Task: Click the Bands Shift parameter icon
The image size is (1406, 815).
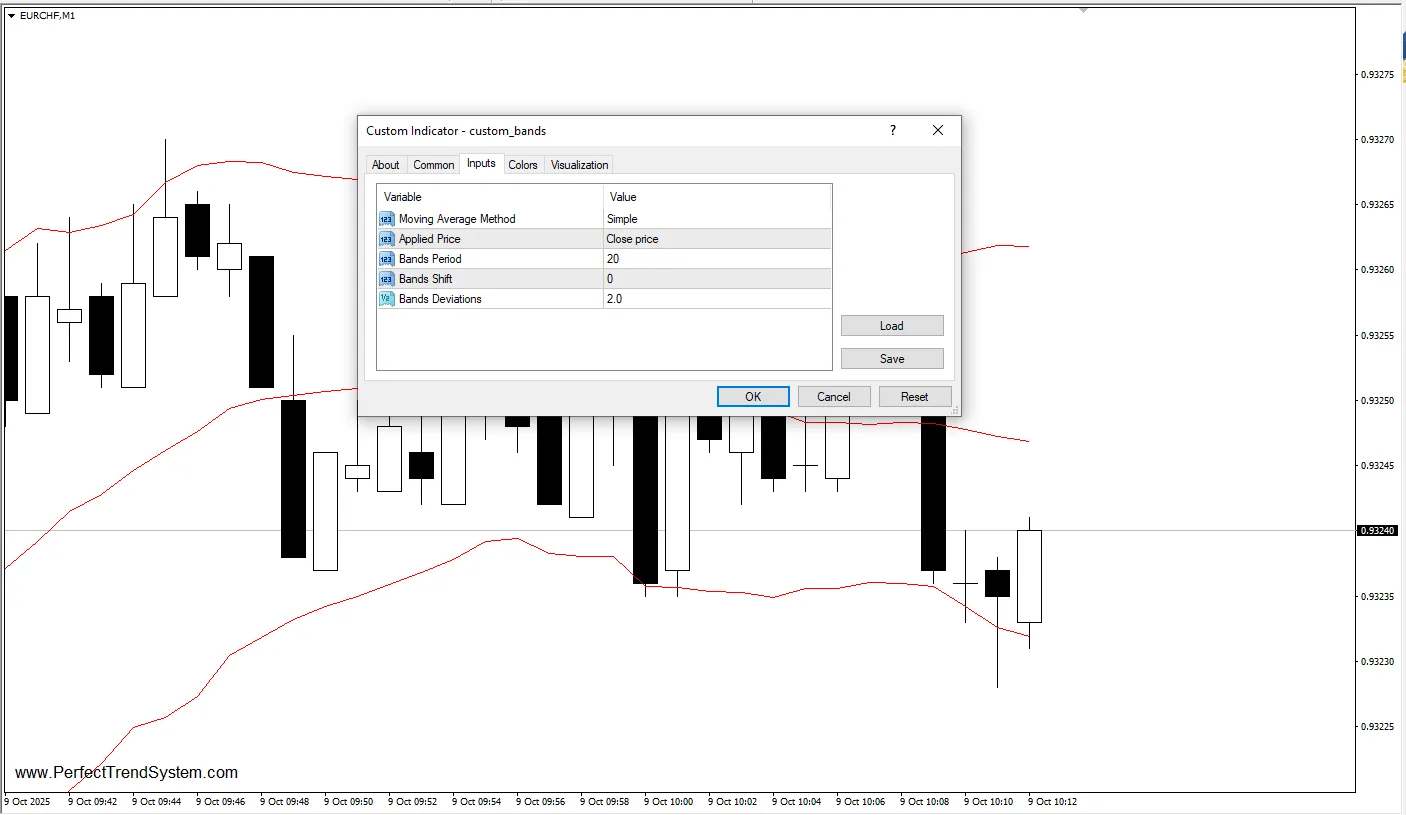Action: (386, 279)
